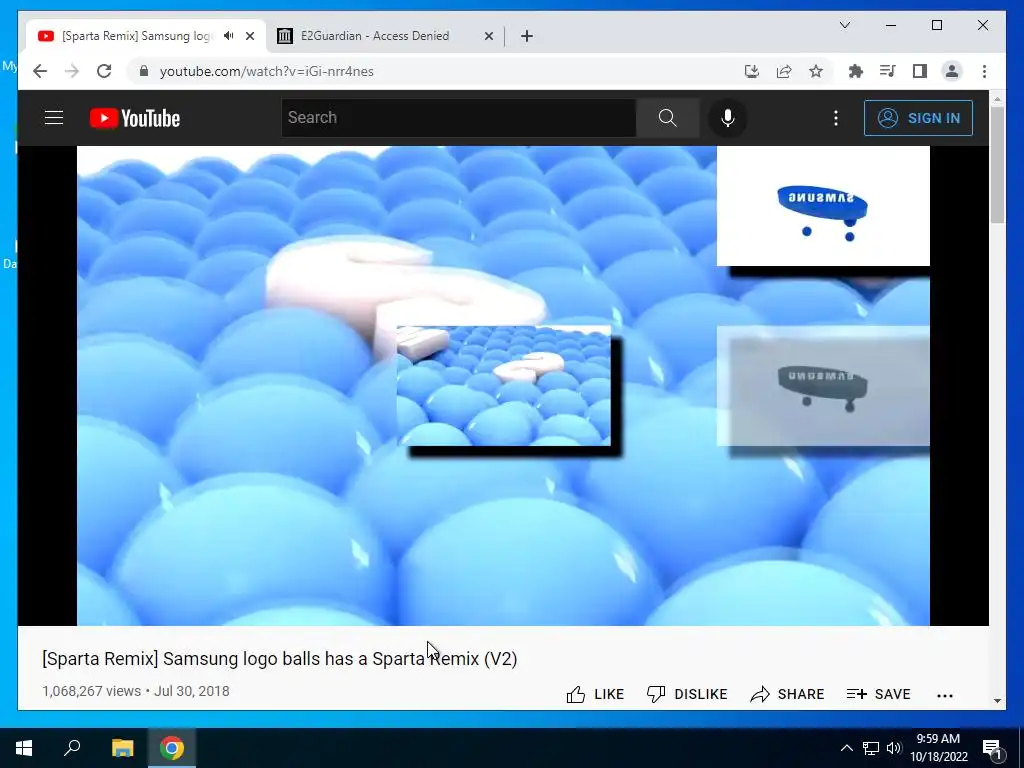Select the youtube.com address bar URL

tap(266, 71)
